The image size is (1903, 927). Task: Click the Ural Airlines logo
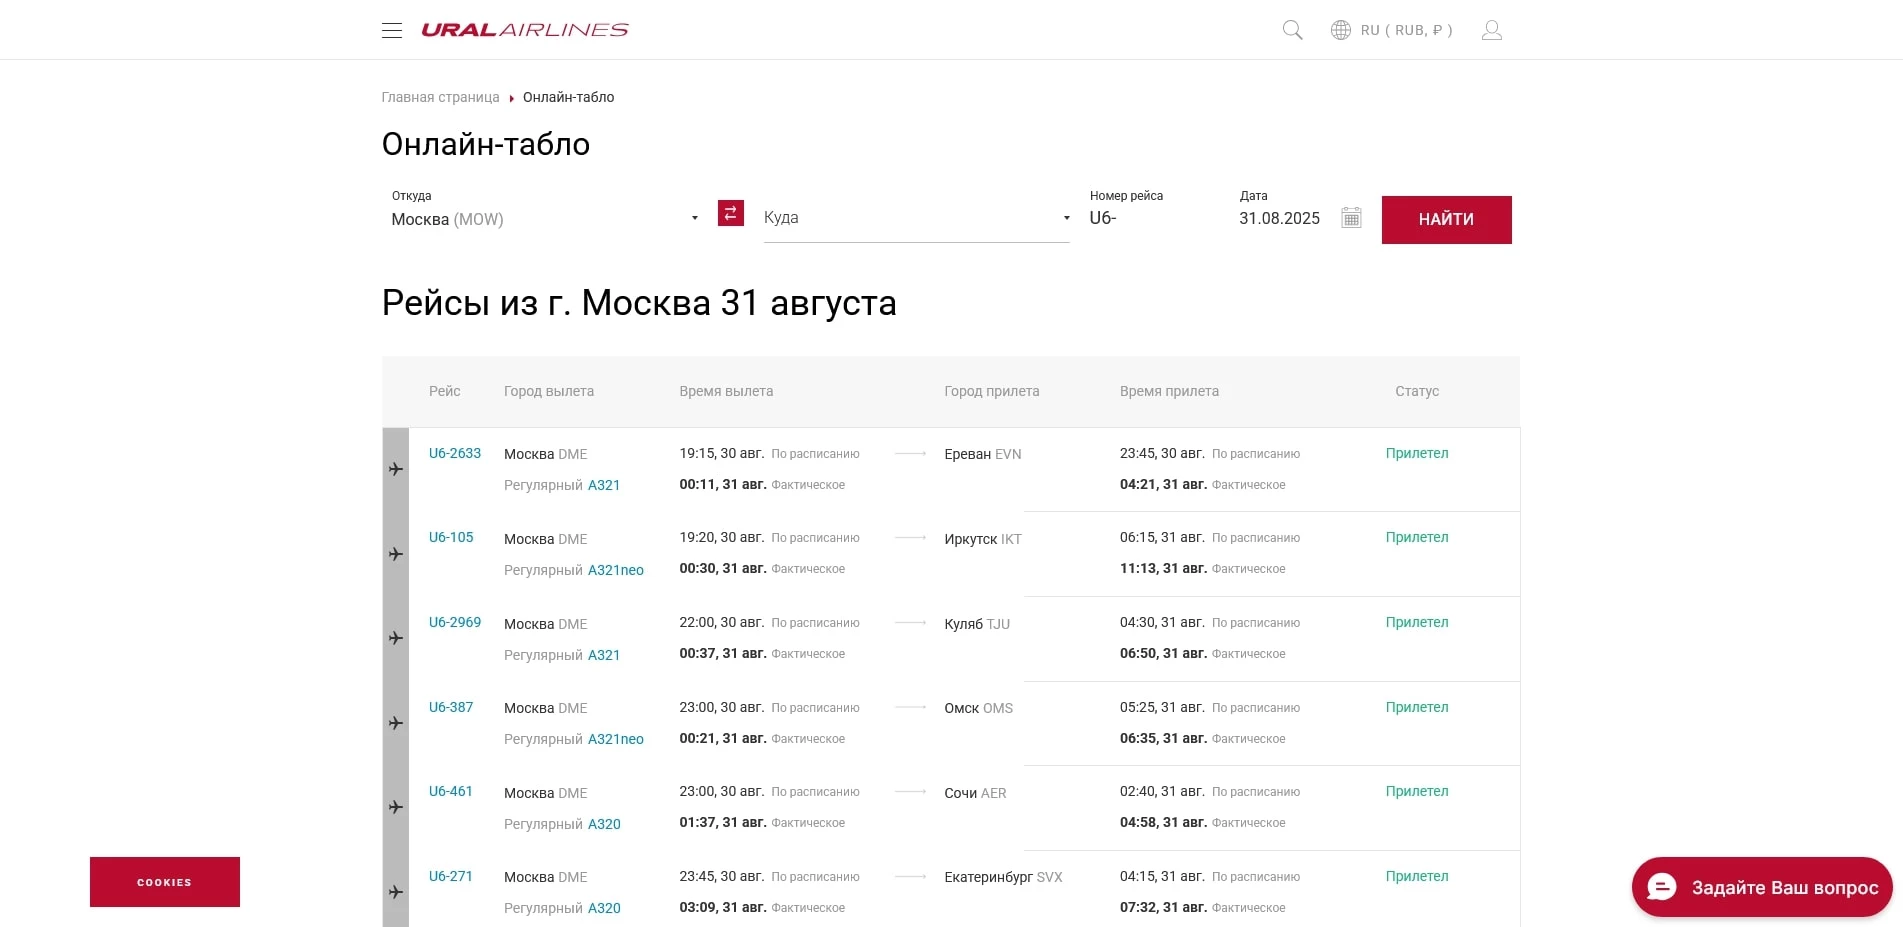[x=525, y=29]
